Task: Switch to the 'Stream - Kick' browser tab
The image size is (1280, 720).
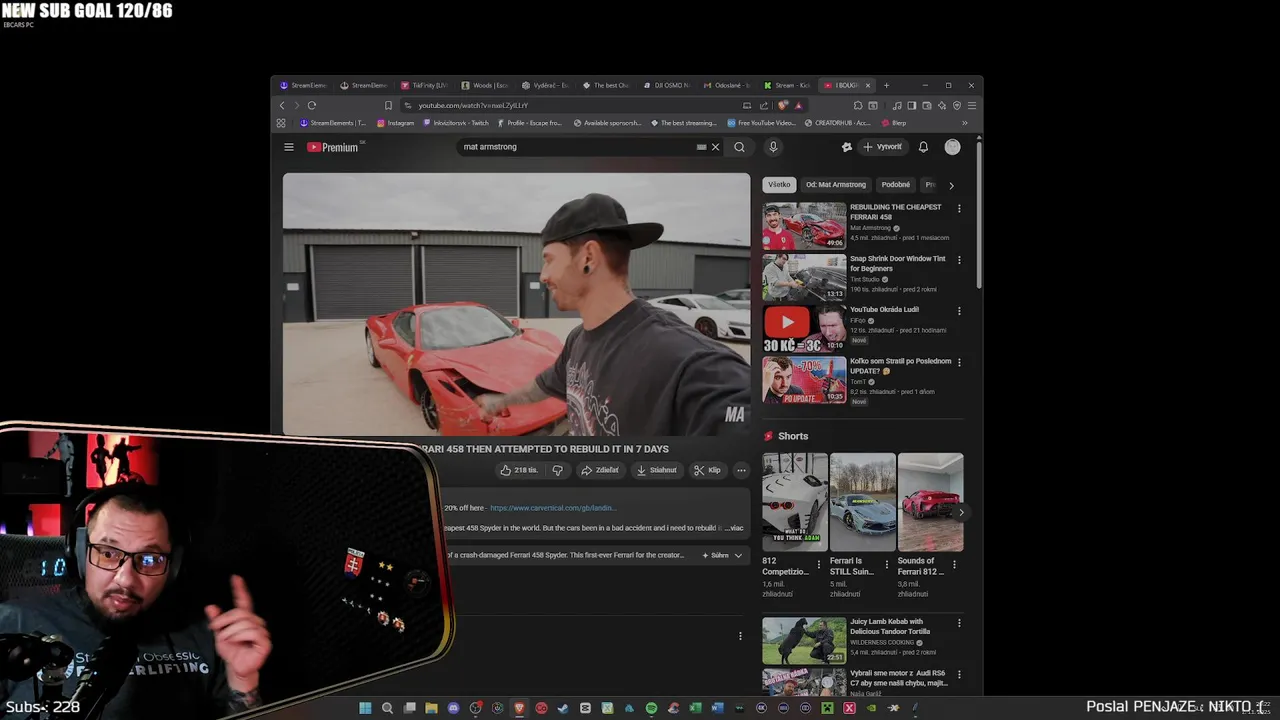Action: point(787,85)
